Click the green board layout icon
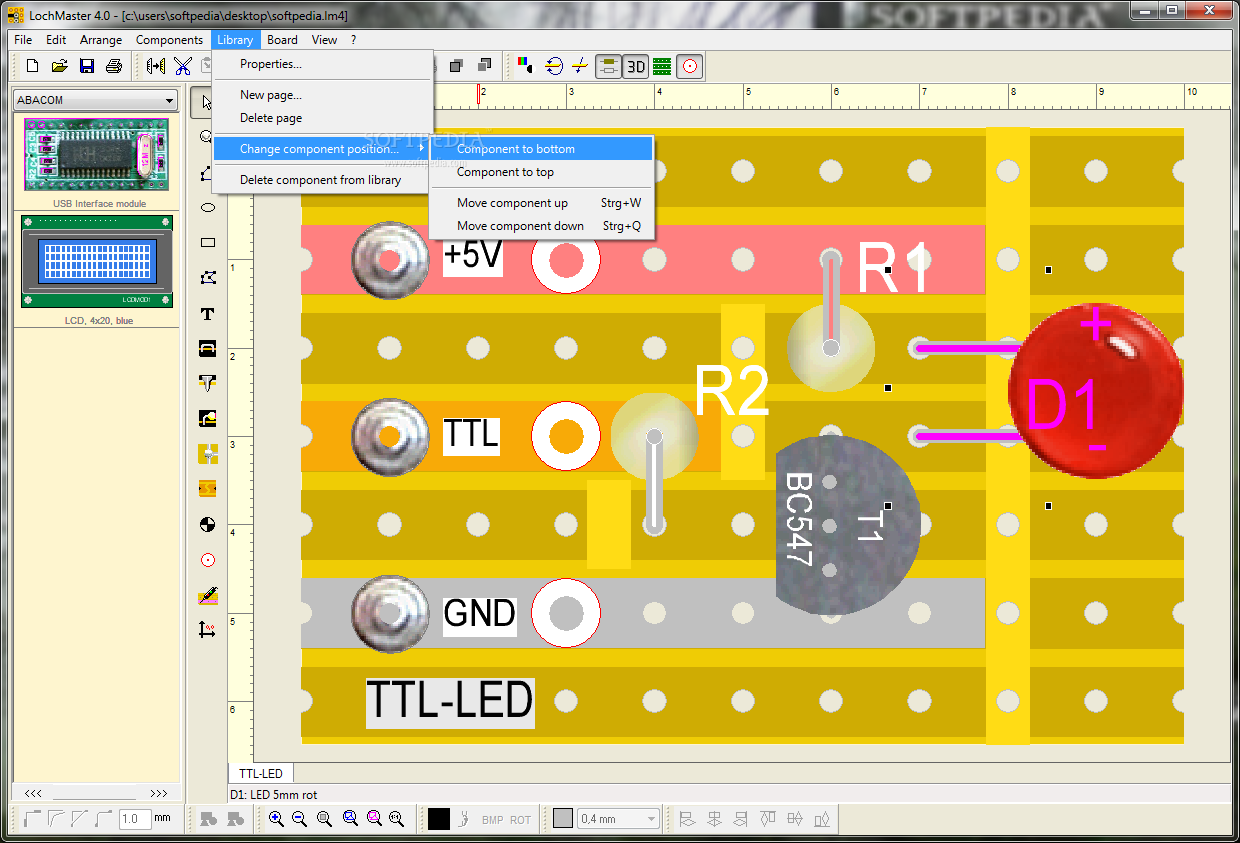The image size is (1240, 843). (662, 67)
